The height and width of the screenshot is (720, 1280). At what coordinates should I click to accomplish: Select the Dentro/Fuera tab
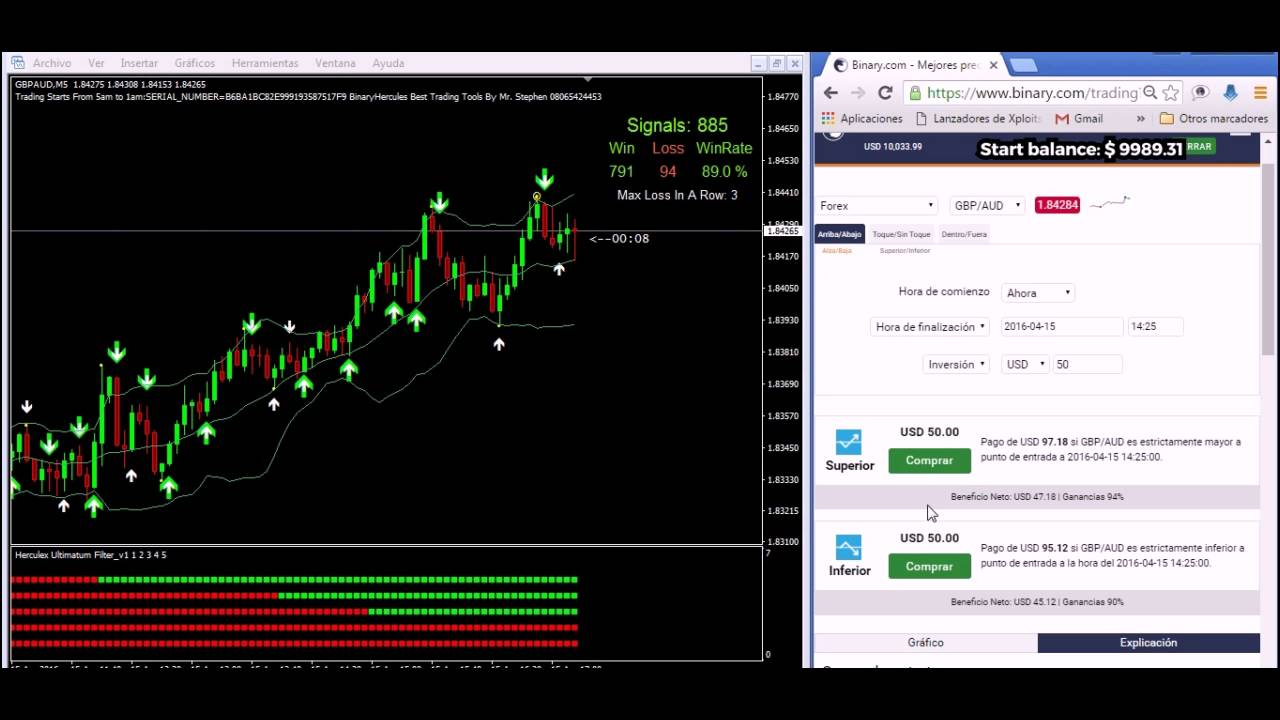(964, 234)
